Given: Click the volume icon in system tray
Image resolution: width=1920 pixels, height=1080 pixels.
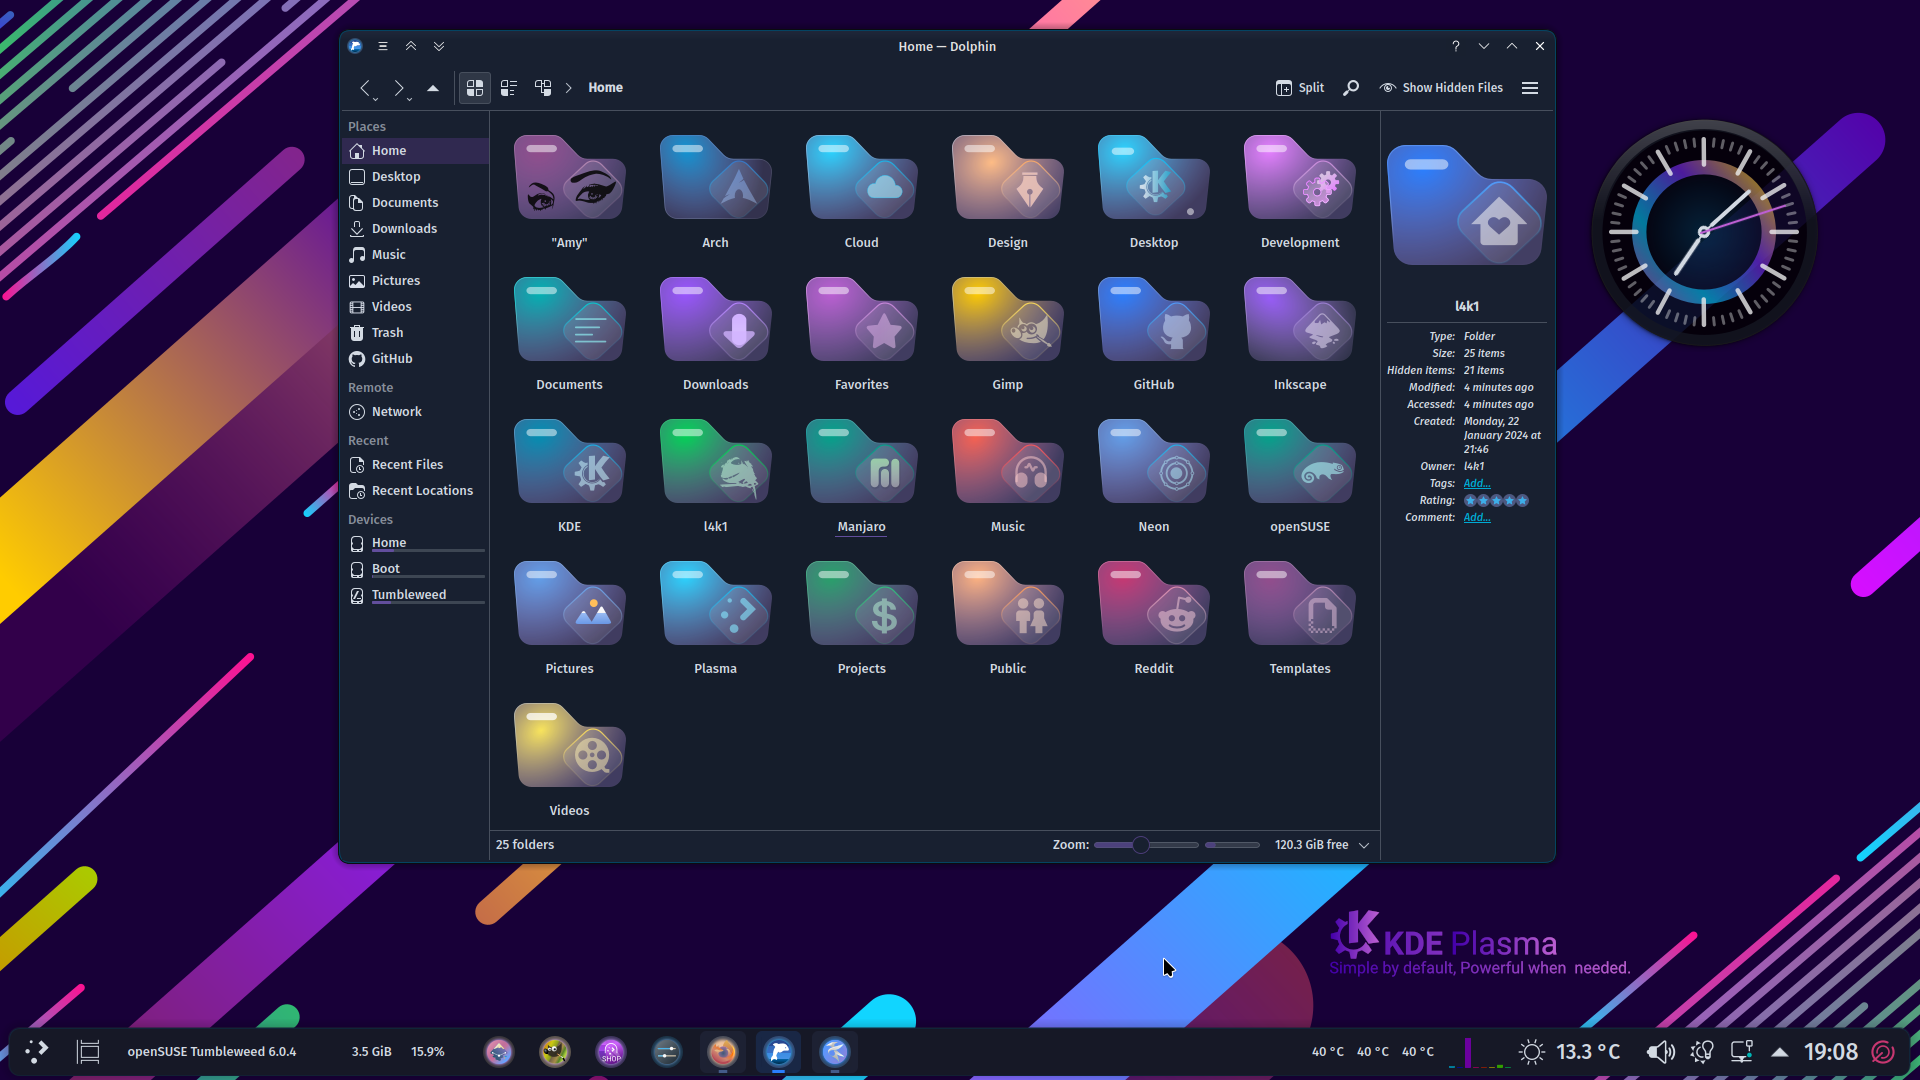Looking at the screenshot, I should [1660, 1052].
